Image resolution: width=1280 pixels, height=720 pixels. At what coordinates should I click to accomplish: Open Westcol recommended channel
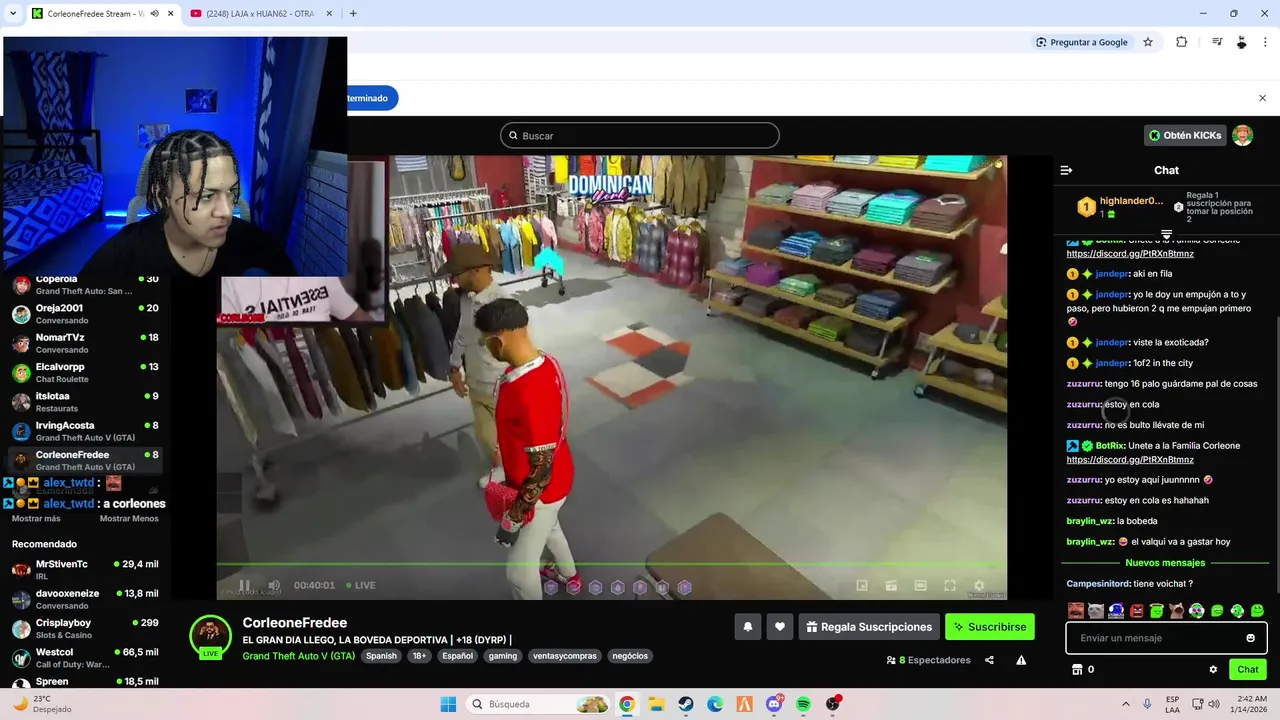coord(85,657)
